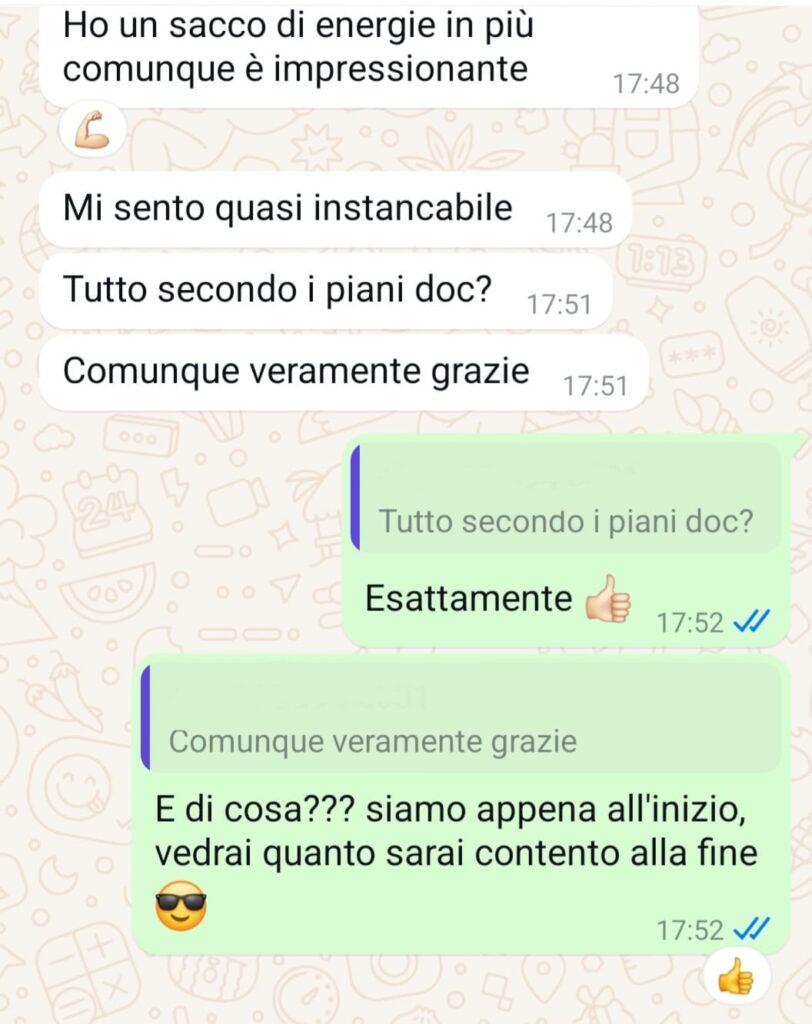This screenshot has width=812, height=1024.
Task: Tap the purple quote bar in the Esattamente reply
Action: click(x=355, y=498)
